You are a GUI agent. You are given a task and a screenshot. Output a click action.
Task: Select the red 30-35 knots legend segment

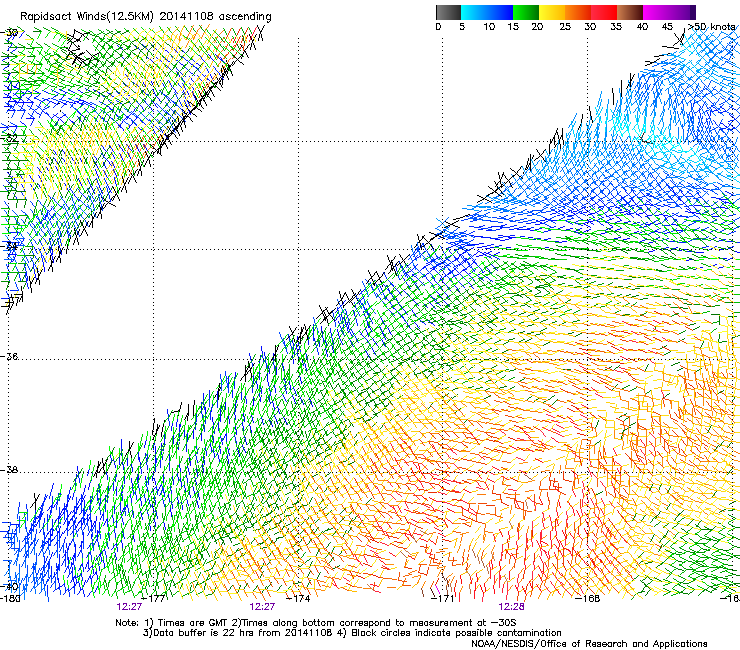(x=604, y=12)
